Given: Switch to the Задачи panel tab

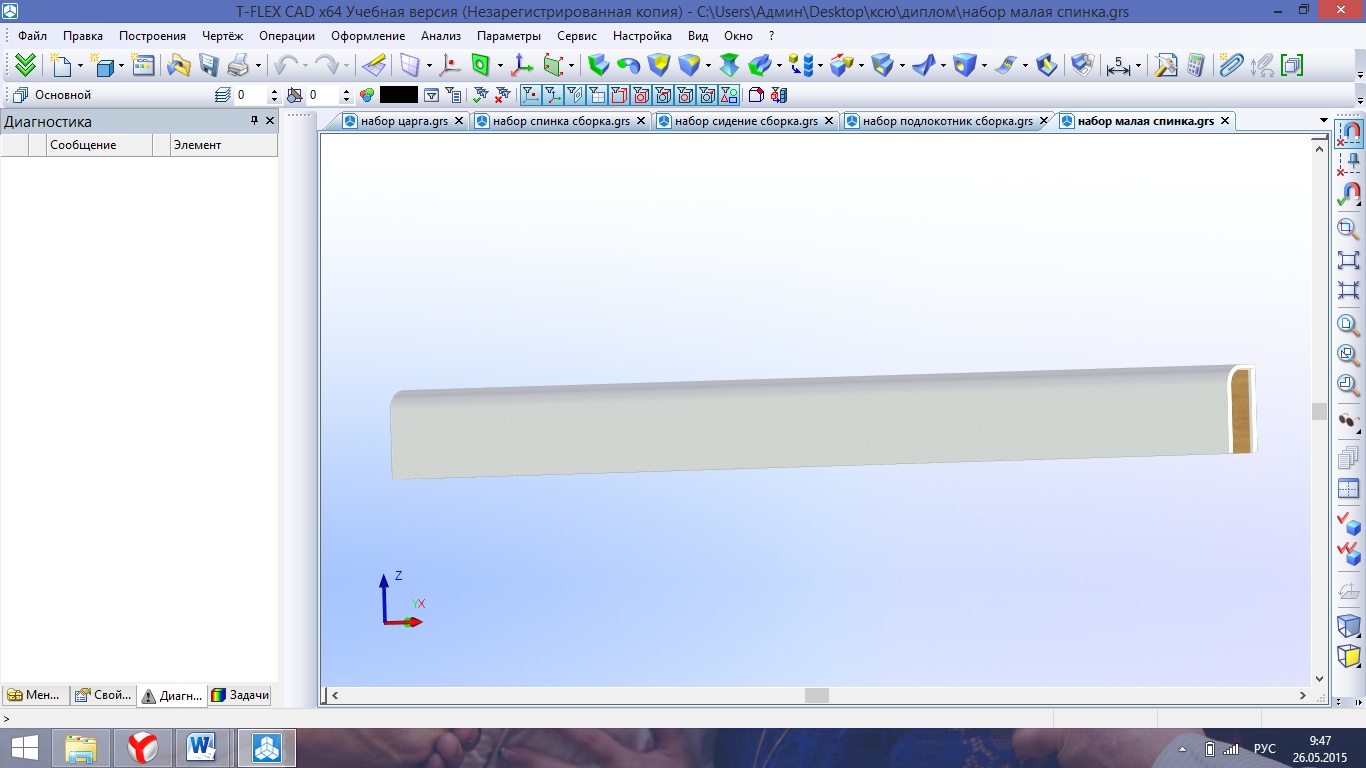Looking at the screenshot, I should coord(240,695).
